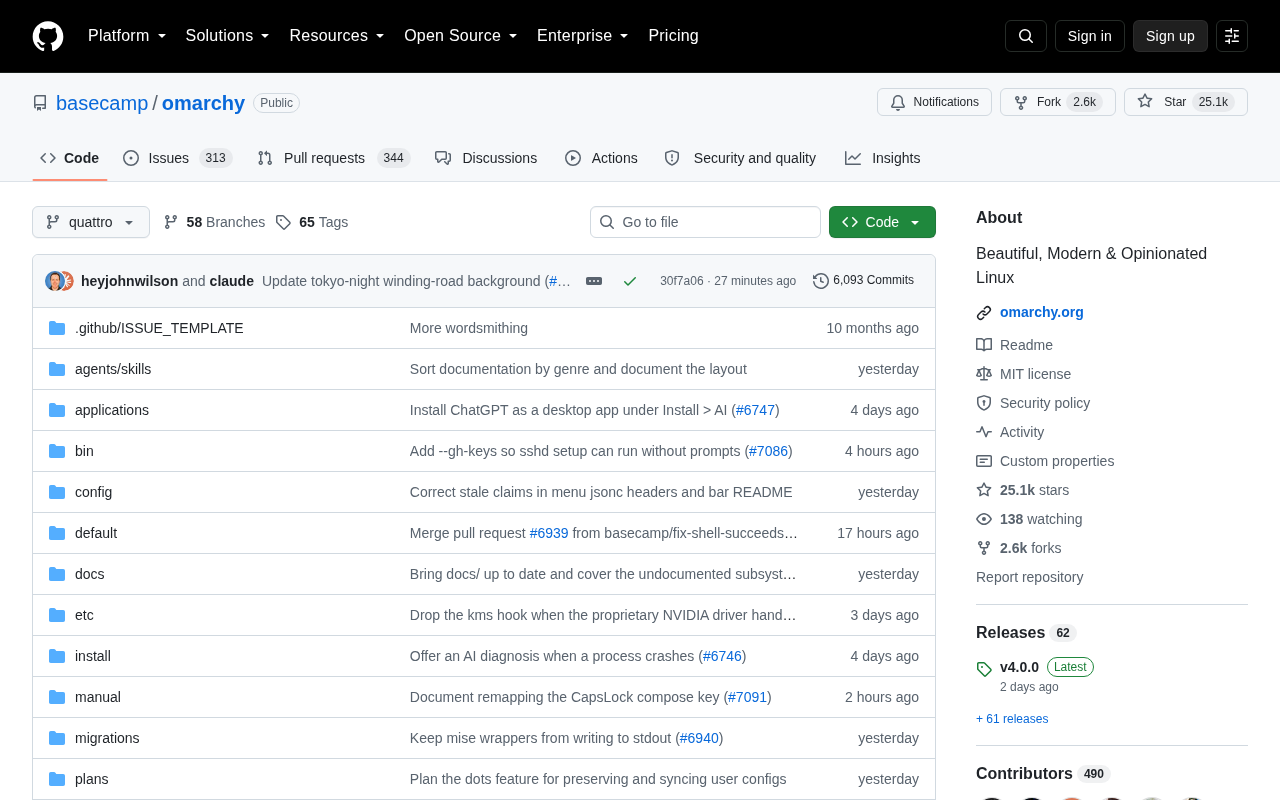Star the omarchy repository
Image resolution: width=1280 pixels, height=800 pixels.
[1186, 102]
